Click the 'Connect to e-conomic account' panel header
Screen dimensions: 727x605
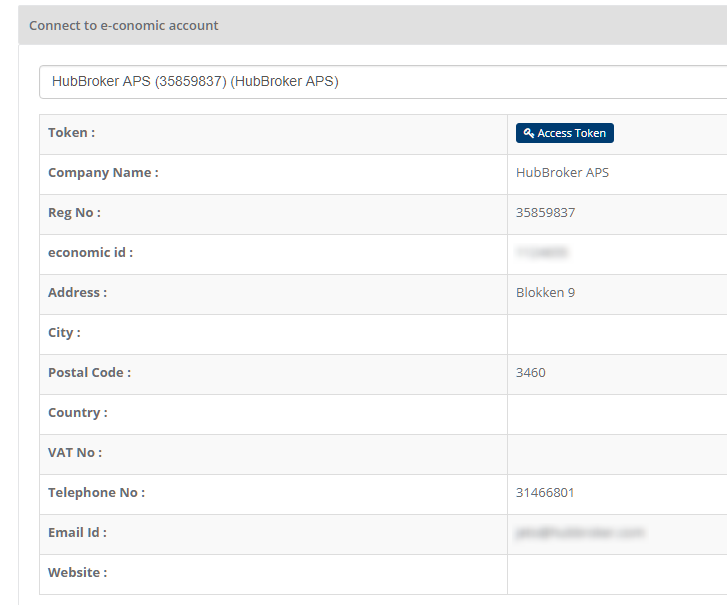tap(124, 25)
